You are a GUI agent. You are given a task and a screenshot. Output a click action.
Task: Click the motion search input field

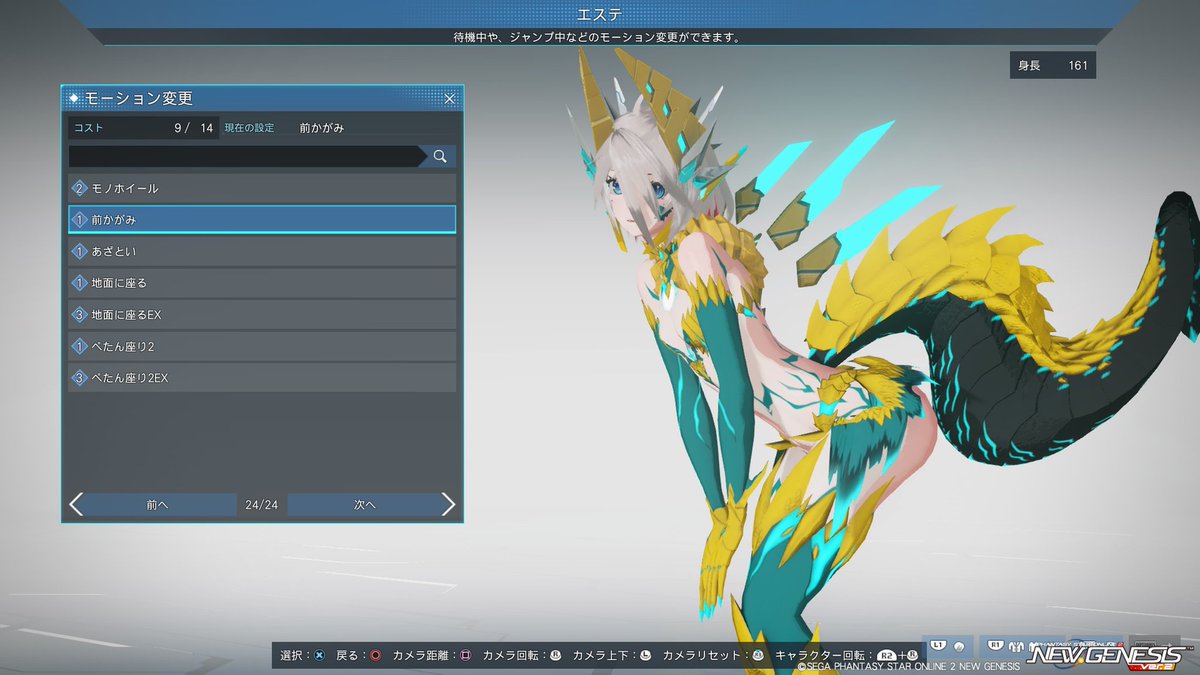click(247, 156)
